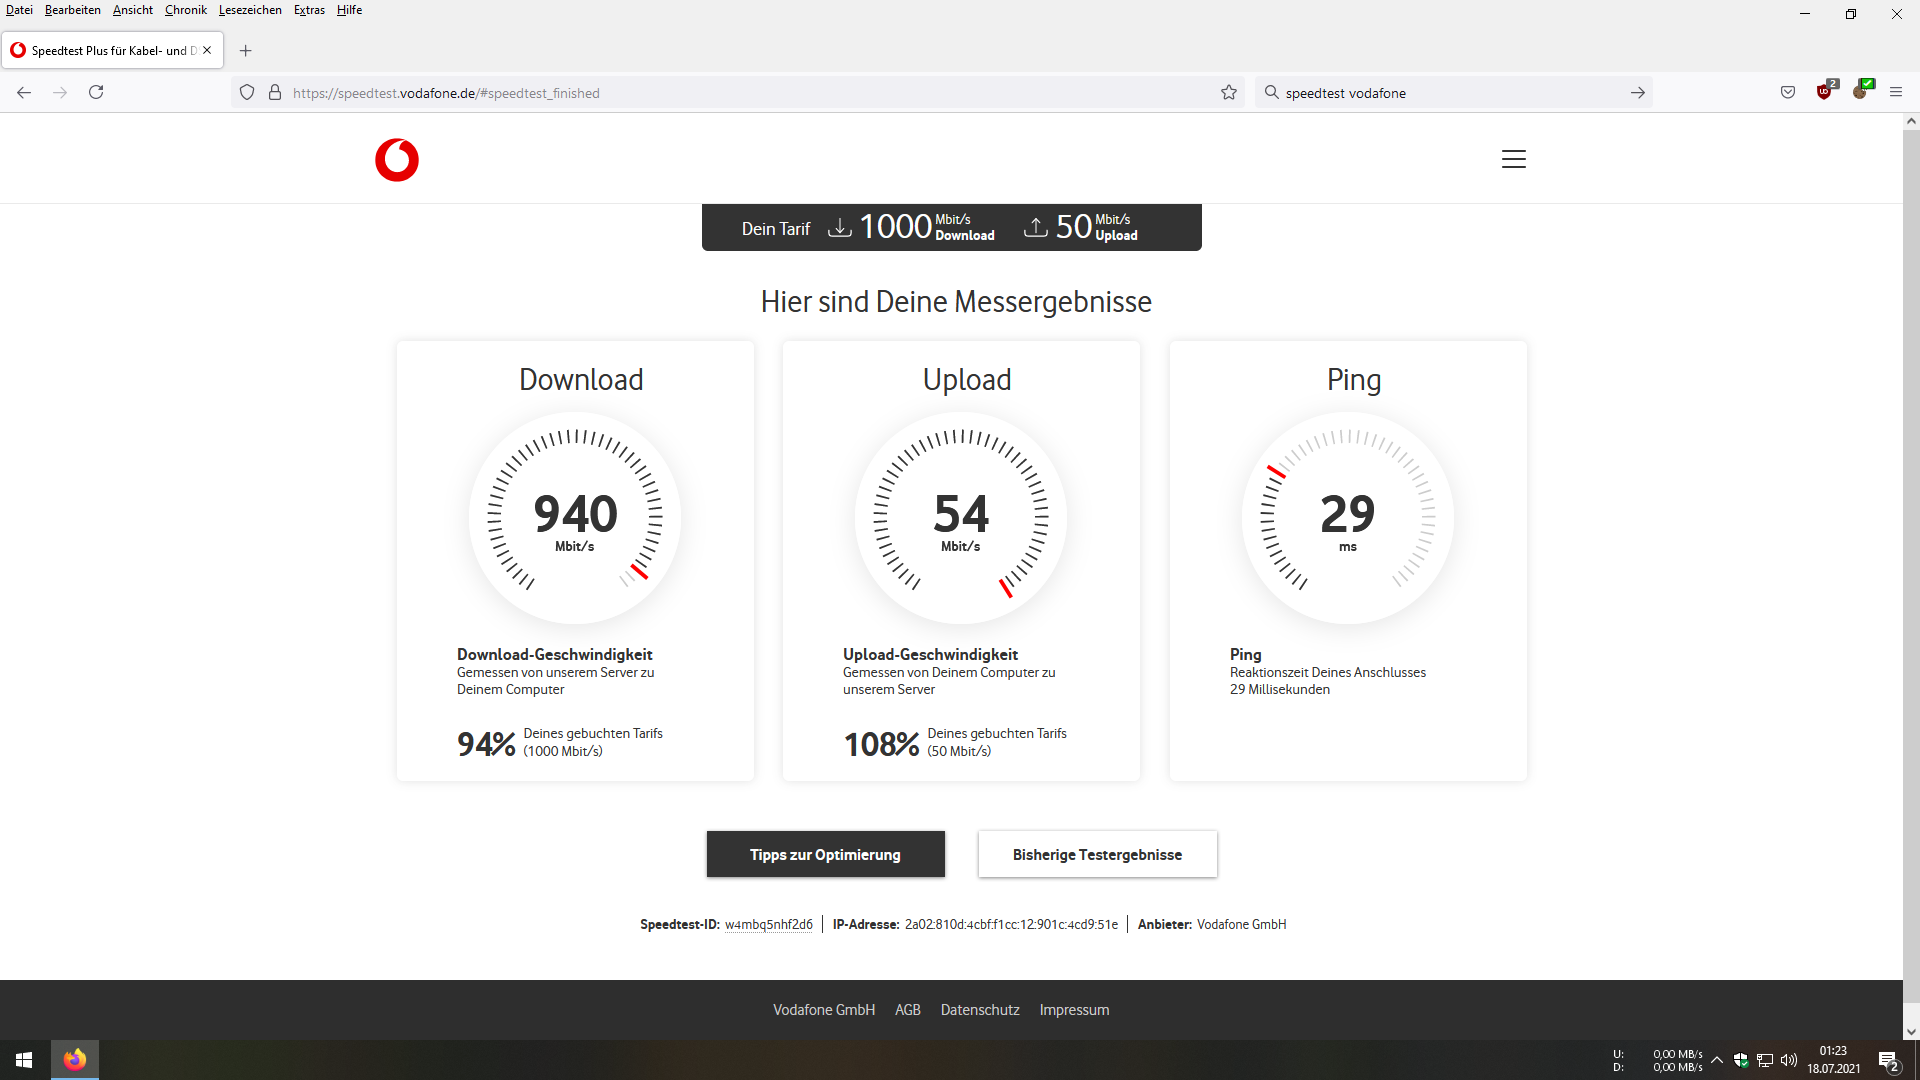The image size is (1920, 1080).
Task: Open the Datenschutz footer link
Action: tap(979, 1010)
